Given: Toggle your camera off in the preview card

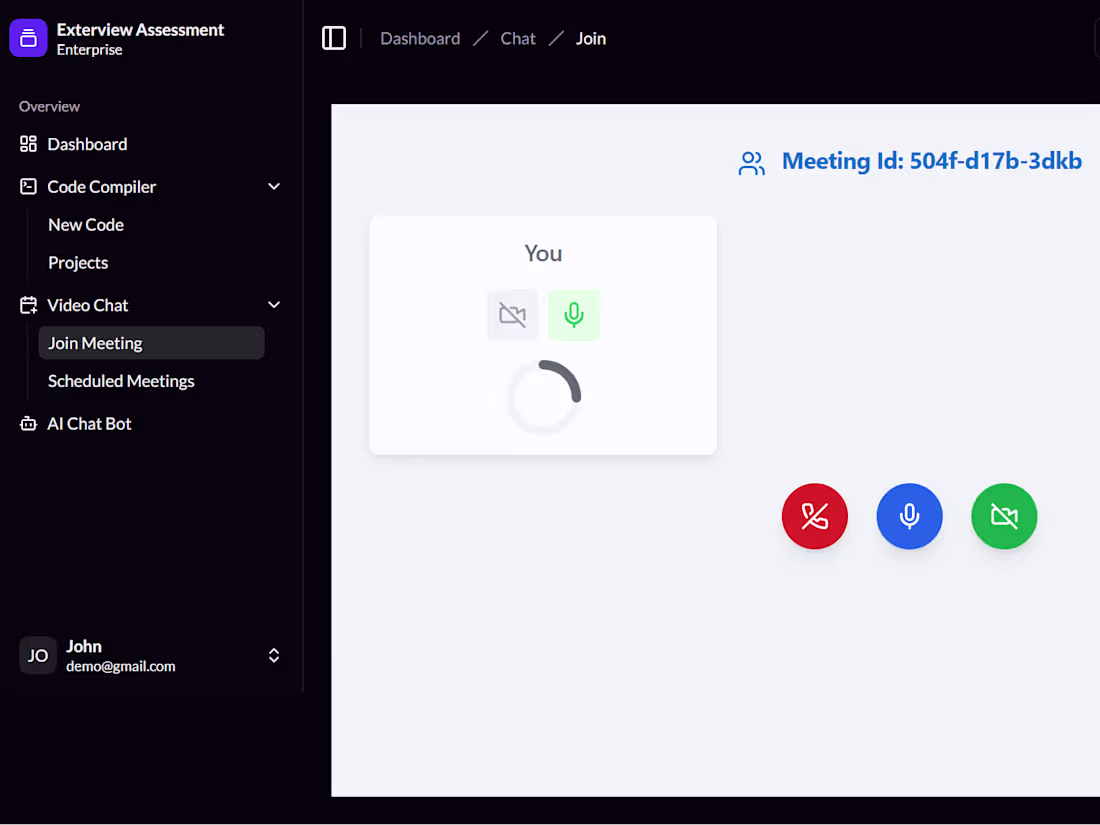Looking at the screenshot, I should (x=512, y=314).
